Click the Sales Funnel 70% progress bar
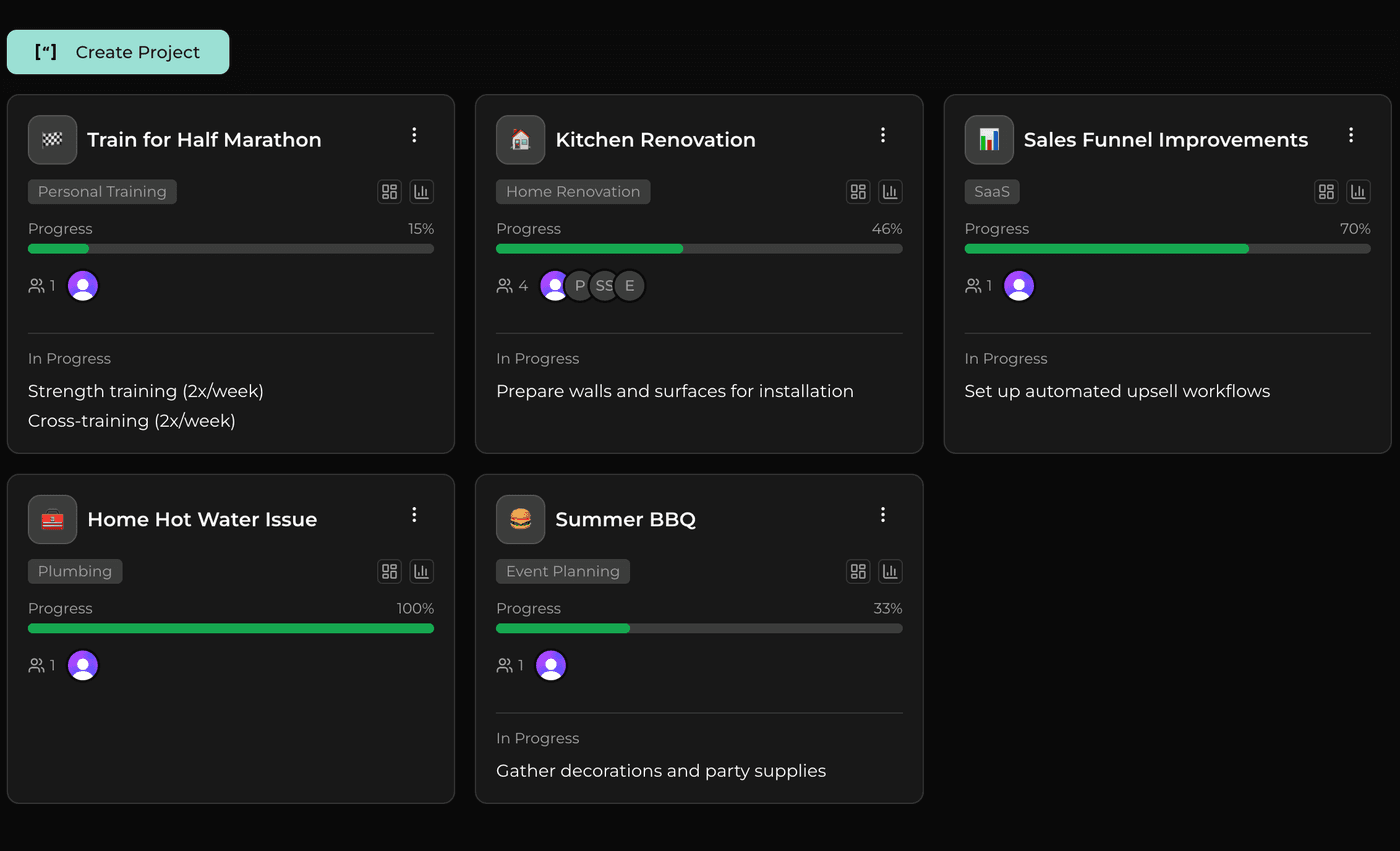Viewport: 1400px width, 851px height. [x=1168, y=249]
